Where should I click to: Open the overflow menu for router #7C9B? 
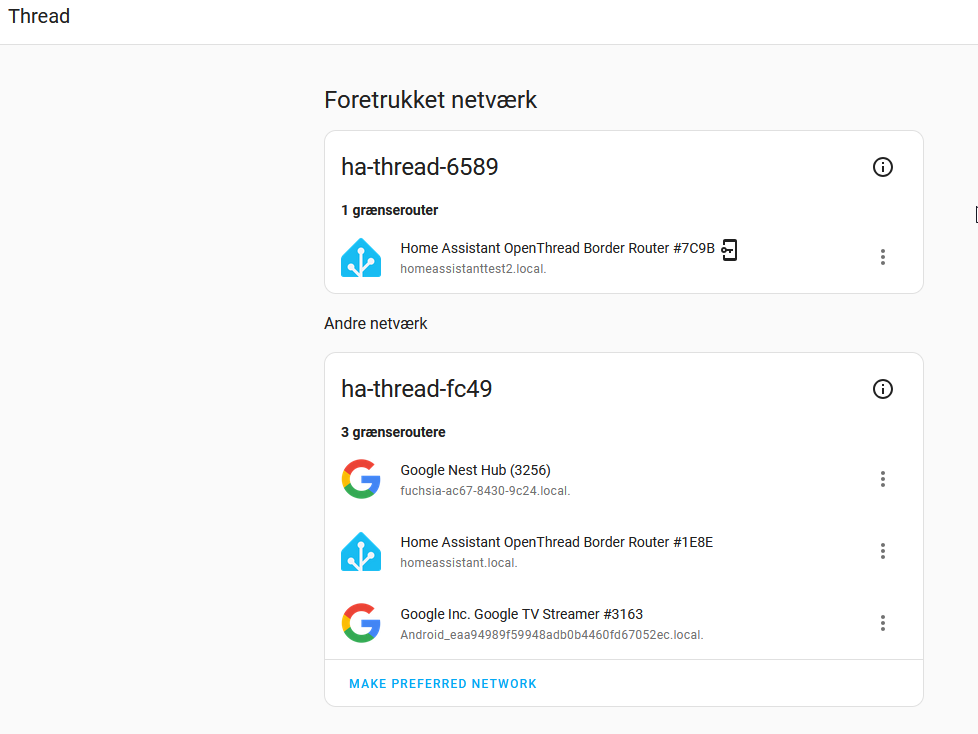pos(883,257)
